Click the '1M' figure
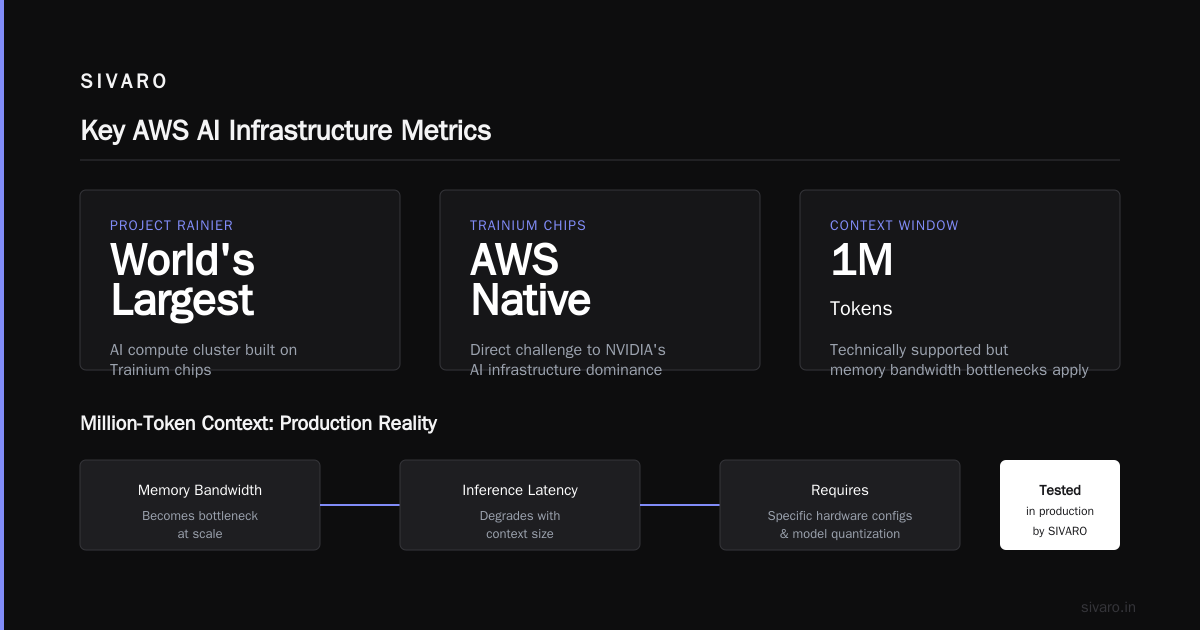The width and height of the screenshot is (1200, 630). click(861, 262)
